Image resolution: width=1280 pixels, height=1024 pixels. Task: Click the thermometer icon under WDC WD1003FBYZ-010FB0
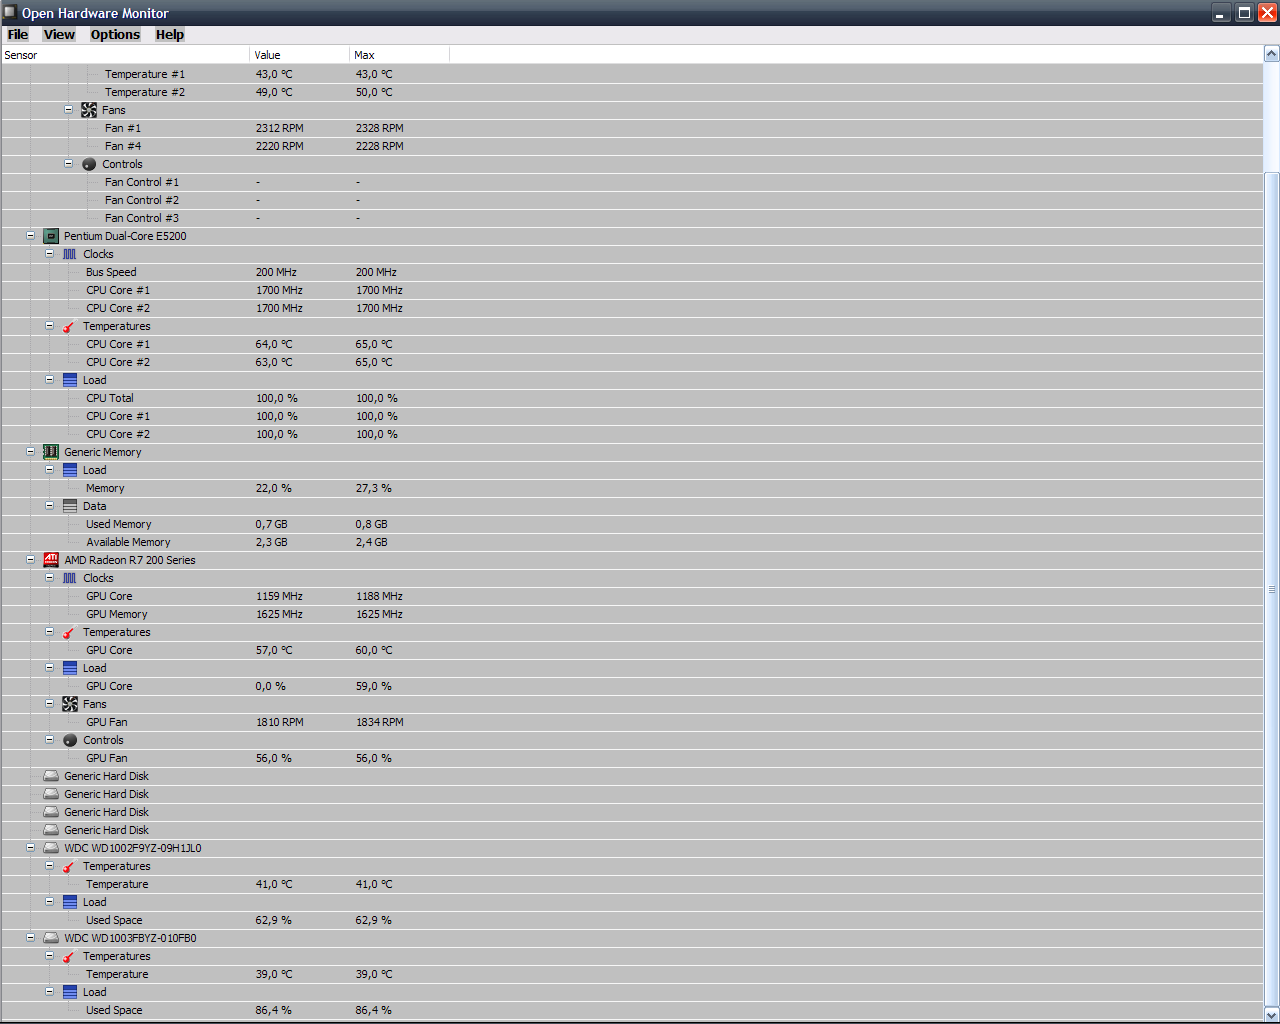tap(69, 956)
